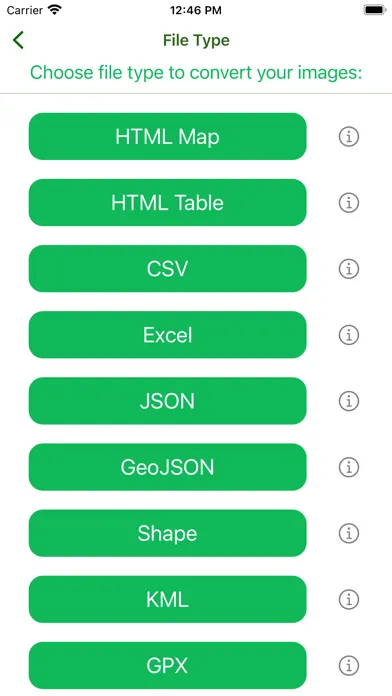Viewport: 392px width, 696px height.
Task: Open Excel format info icon
Action: point(349,335)
